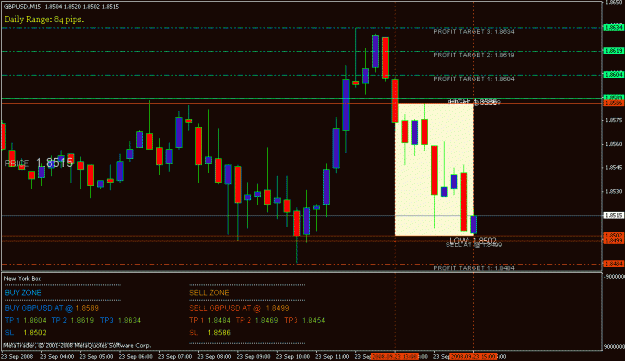Click the 1.8560 value on price scale
625x361 pixels.
click(614, 144)
